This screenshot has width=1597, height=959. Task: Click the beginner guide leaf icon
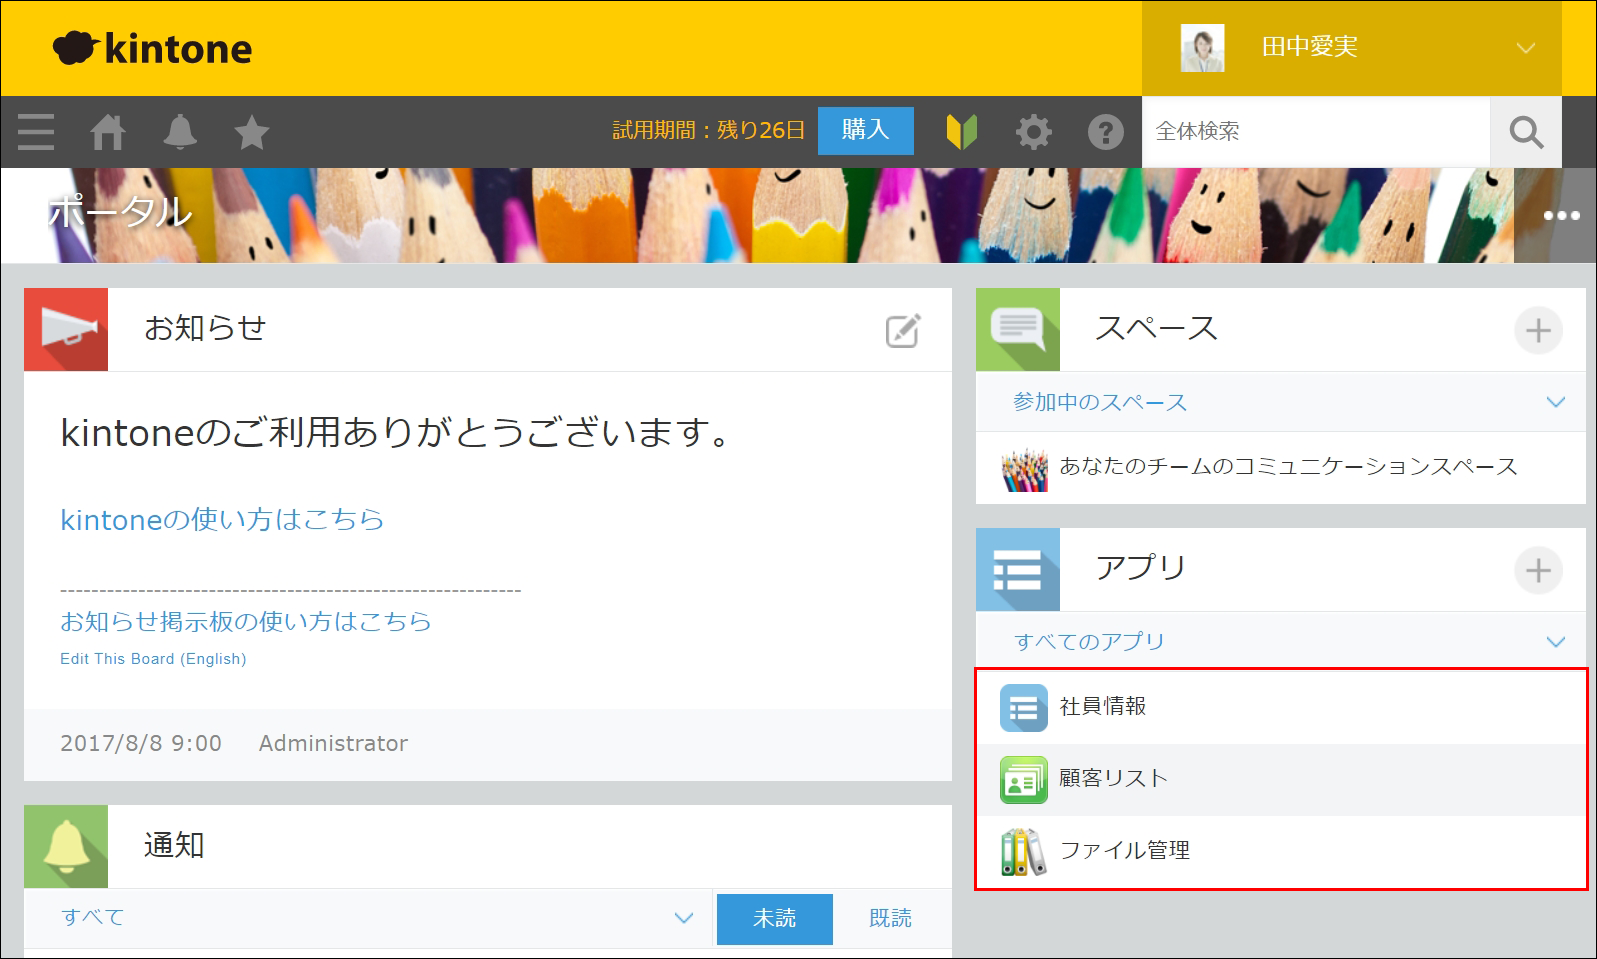(x=961, y=132)
